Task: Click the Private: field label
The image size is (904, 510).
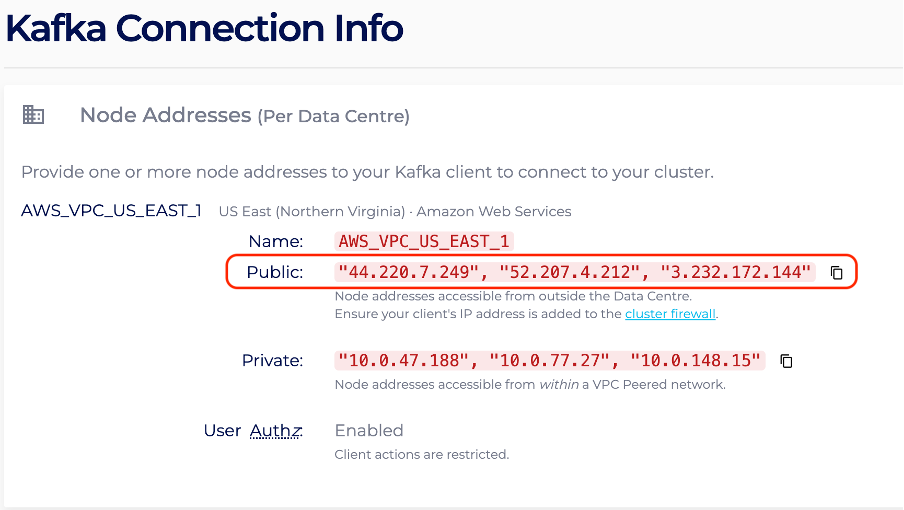Action: 272,361
